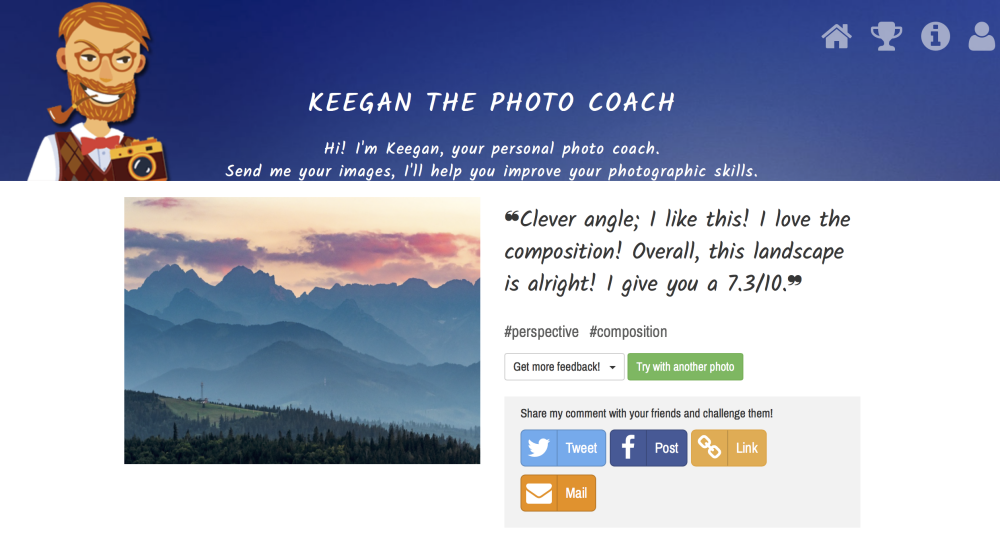Expand the 'Get more feedback!' dropdown
Image resolution: width=1000 pixels, height=559 pixels.
pos(564,367)
